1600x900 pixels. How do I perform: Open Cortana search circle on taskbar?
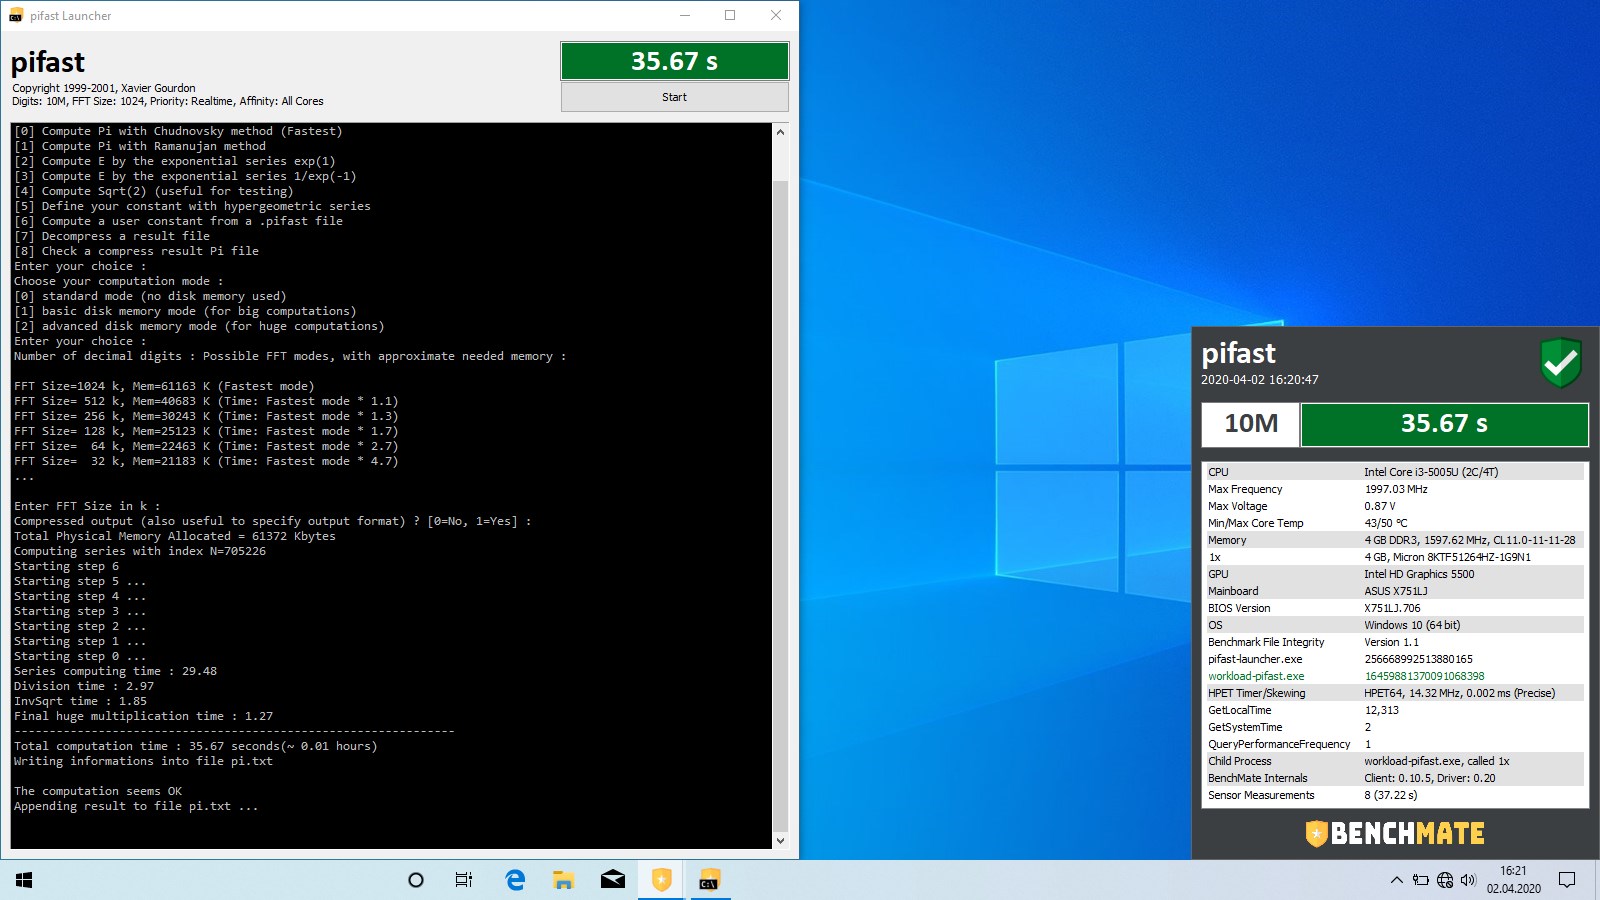[416, 880]
